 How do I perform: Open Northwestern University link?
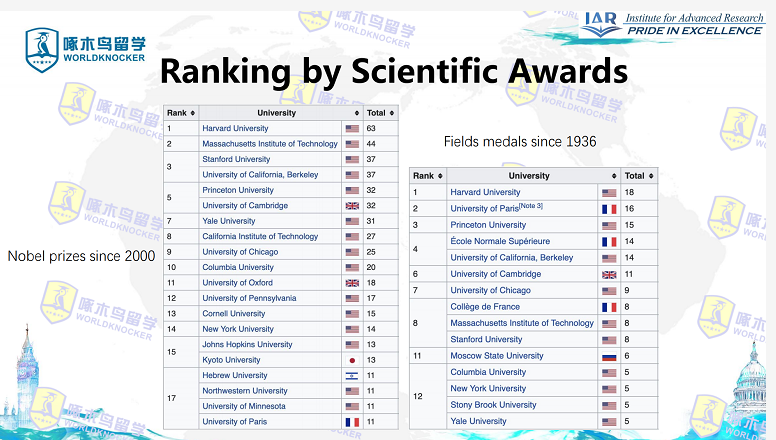pos(244,391)
